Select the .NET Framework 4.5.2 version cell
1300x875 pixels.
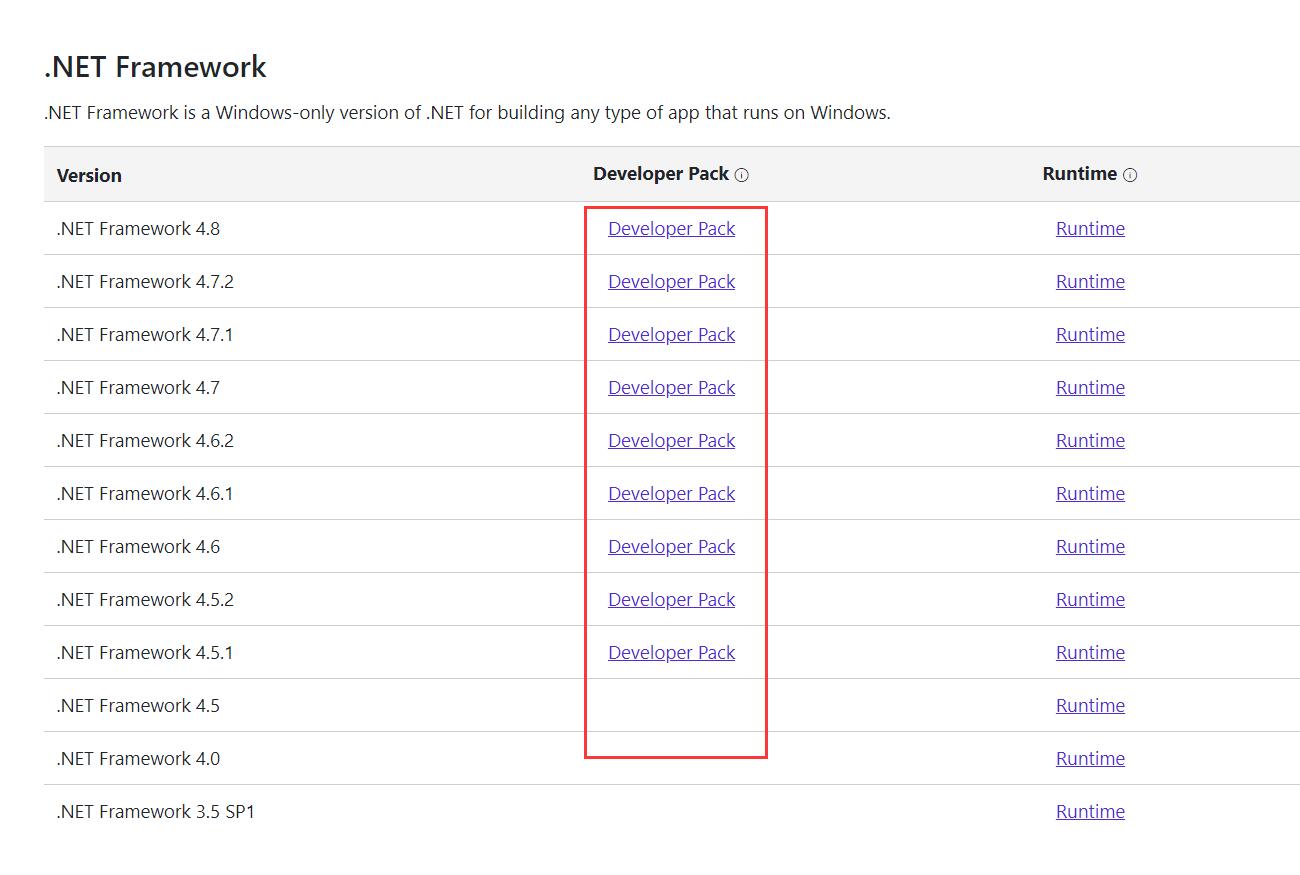click(x=145, y=600)
